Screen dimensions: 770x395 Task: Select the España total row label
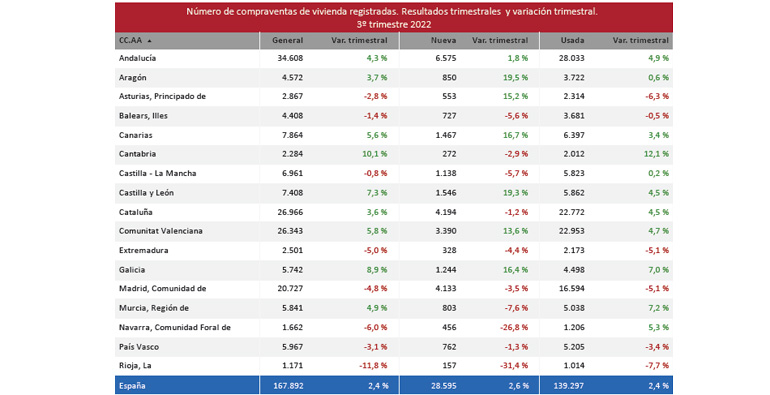[132, 386]
